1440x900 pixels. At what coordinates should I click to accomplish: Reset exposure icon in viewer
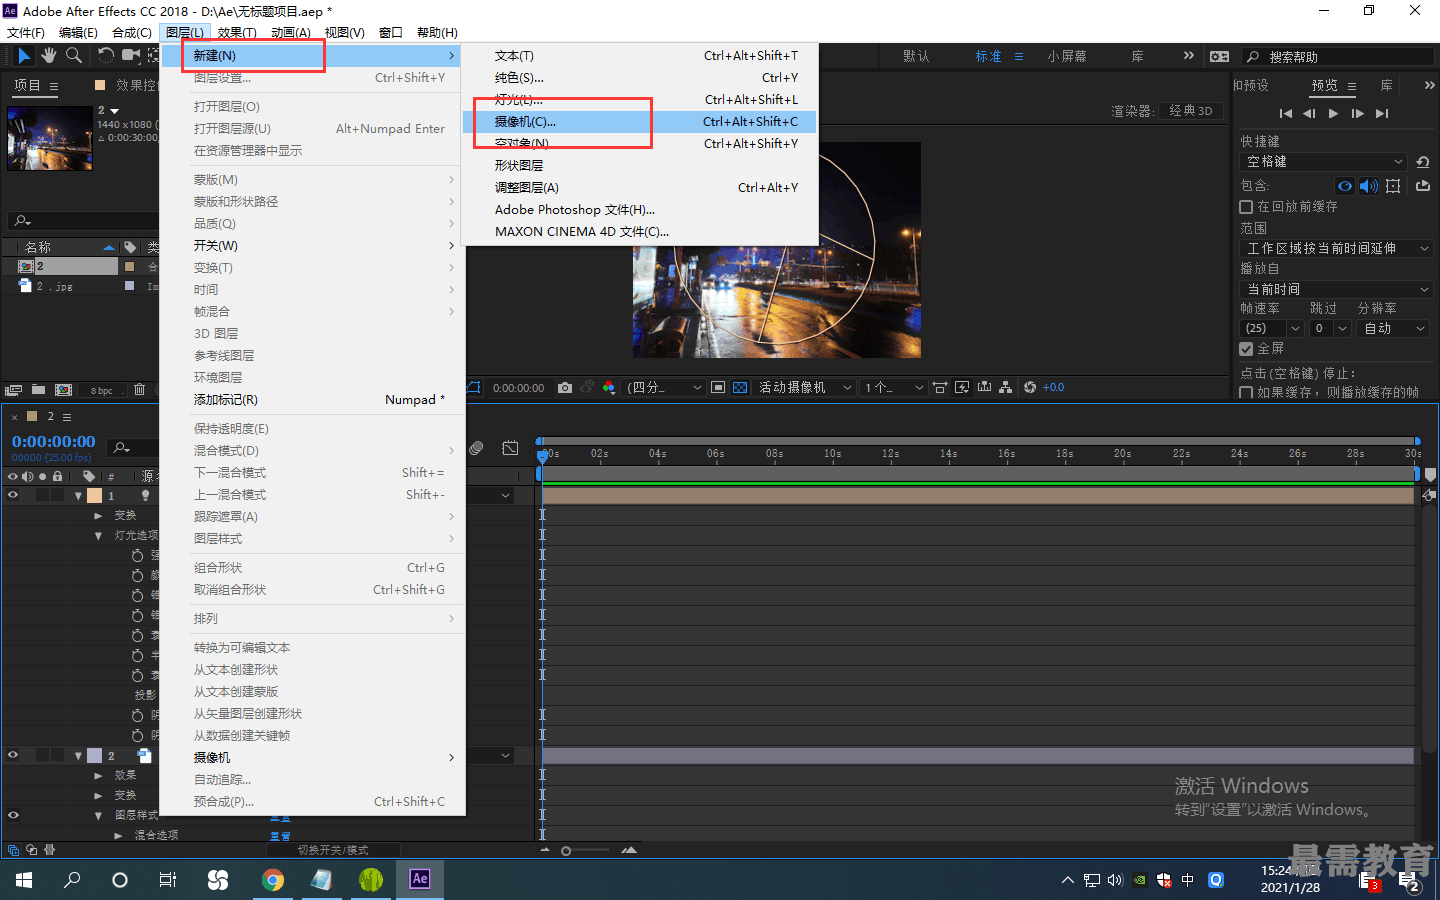point(1030,388)
